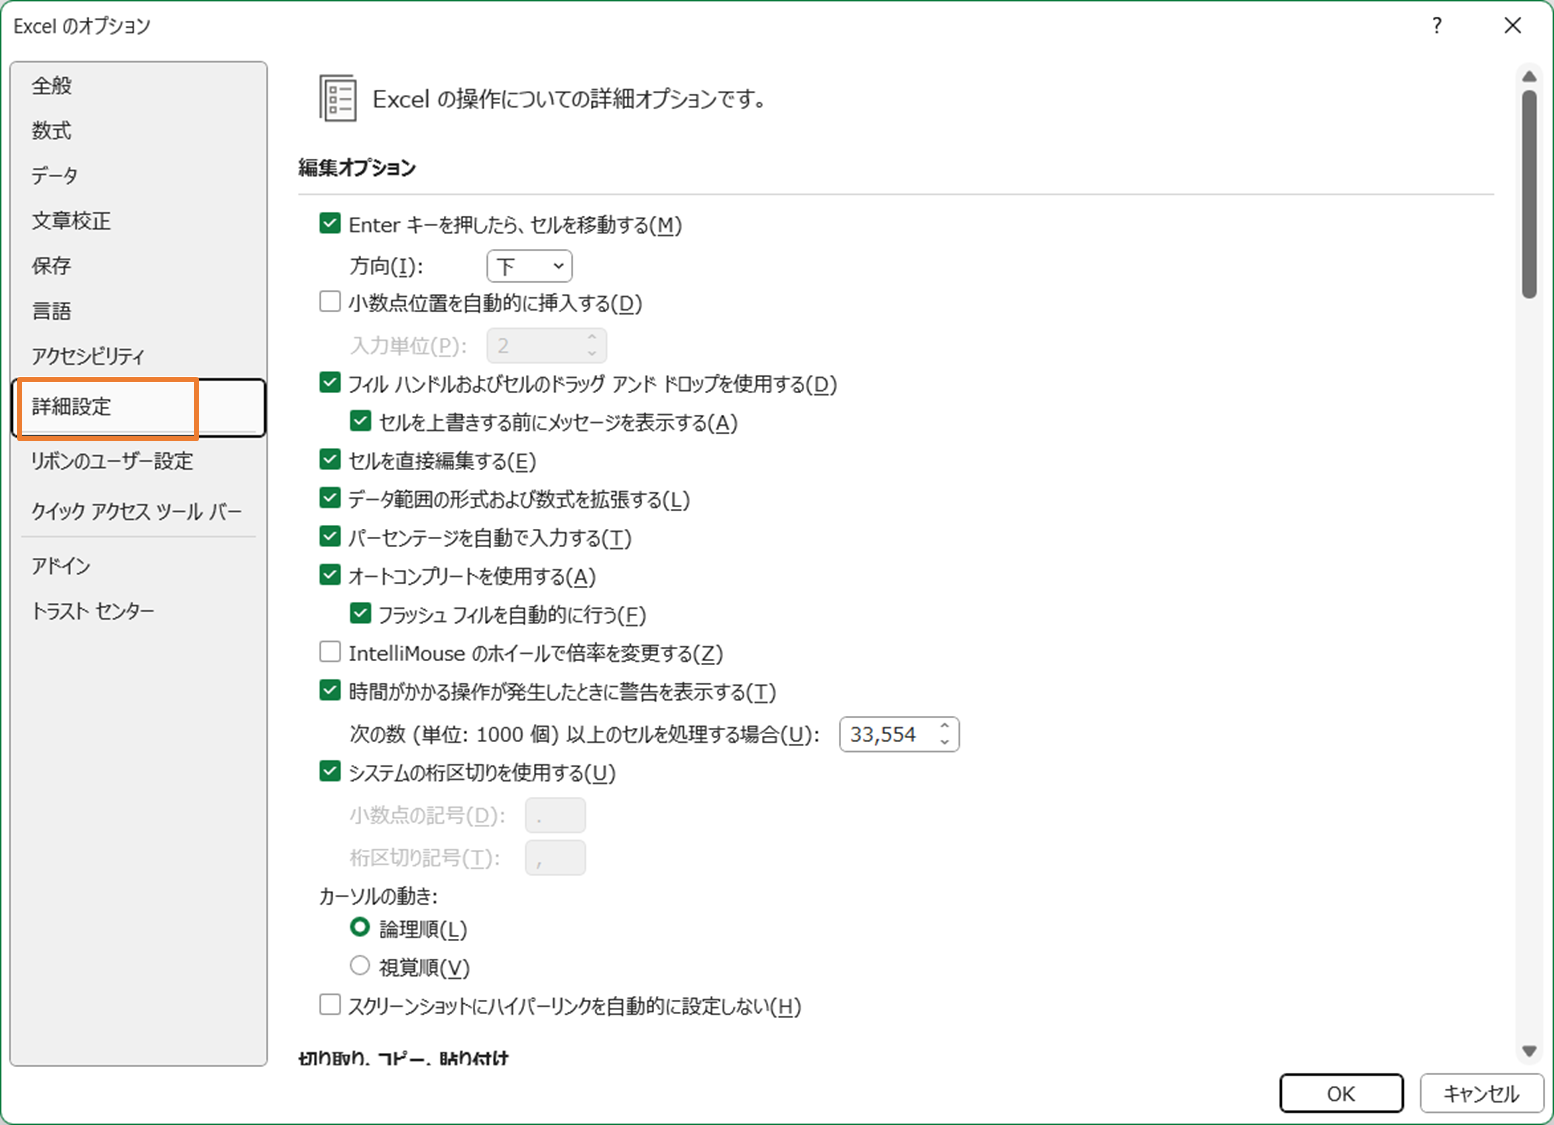
Task: Increase the 33,554 value with up arrow
Action: click(945, 726)
